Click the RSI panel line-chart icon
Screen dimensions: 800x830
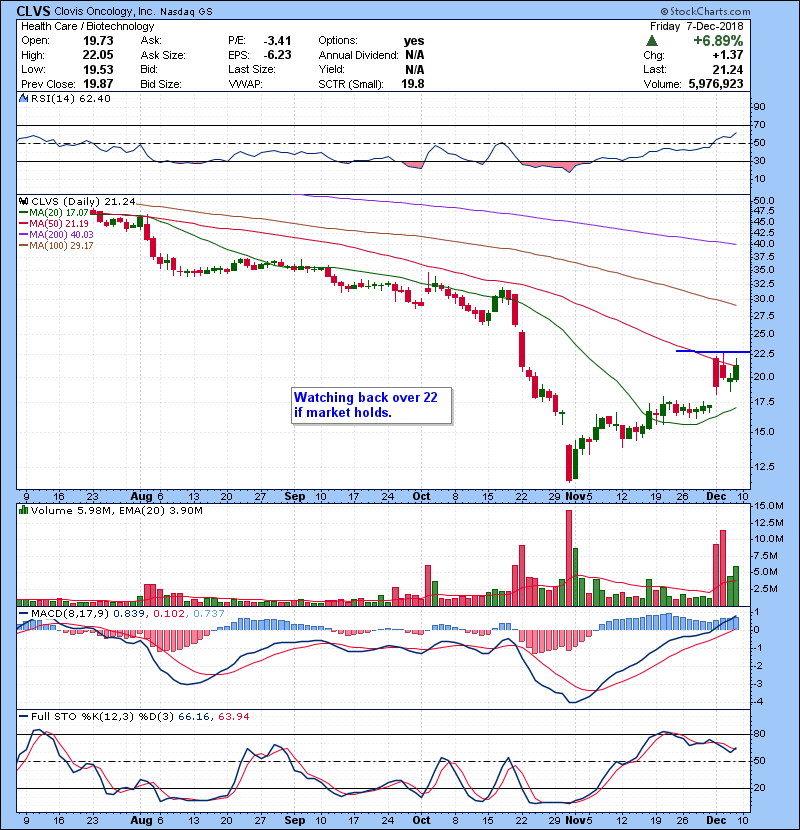23,98
